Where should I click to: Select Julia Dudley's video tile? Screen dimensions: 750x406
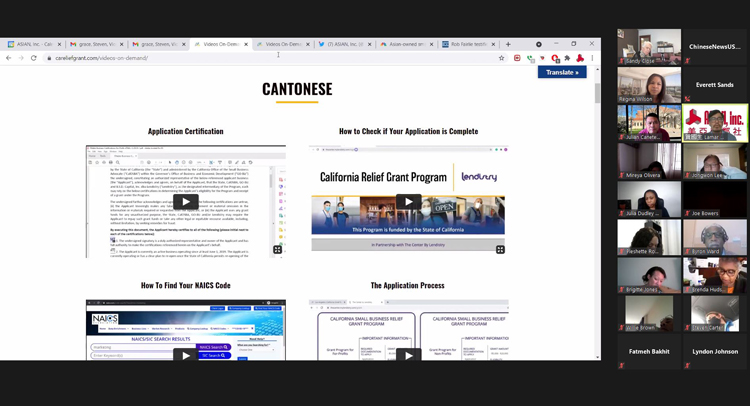[649, 199]
